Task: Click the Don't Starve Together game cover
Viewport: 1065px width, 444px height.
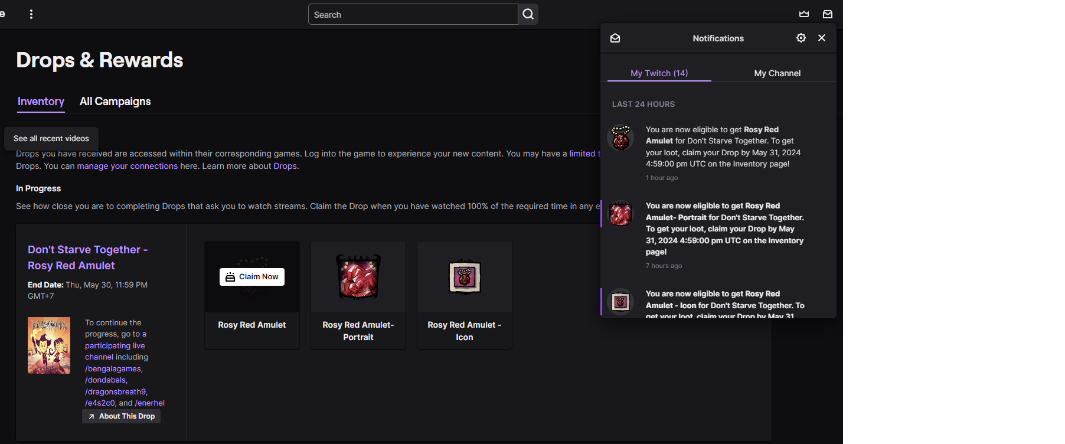Action: click(49, 345)
